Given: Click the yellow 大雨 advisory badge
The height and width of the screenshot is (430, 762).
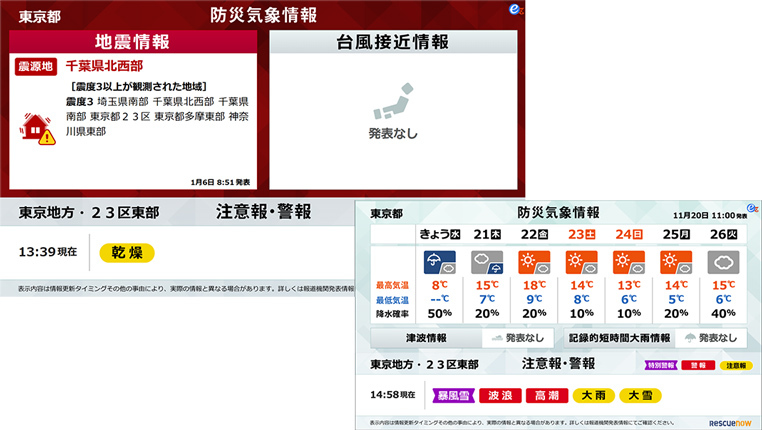Looking at the screenshot, I should point(596,396).
